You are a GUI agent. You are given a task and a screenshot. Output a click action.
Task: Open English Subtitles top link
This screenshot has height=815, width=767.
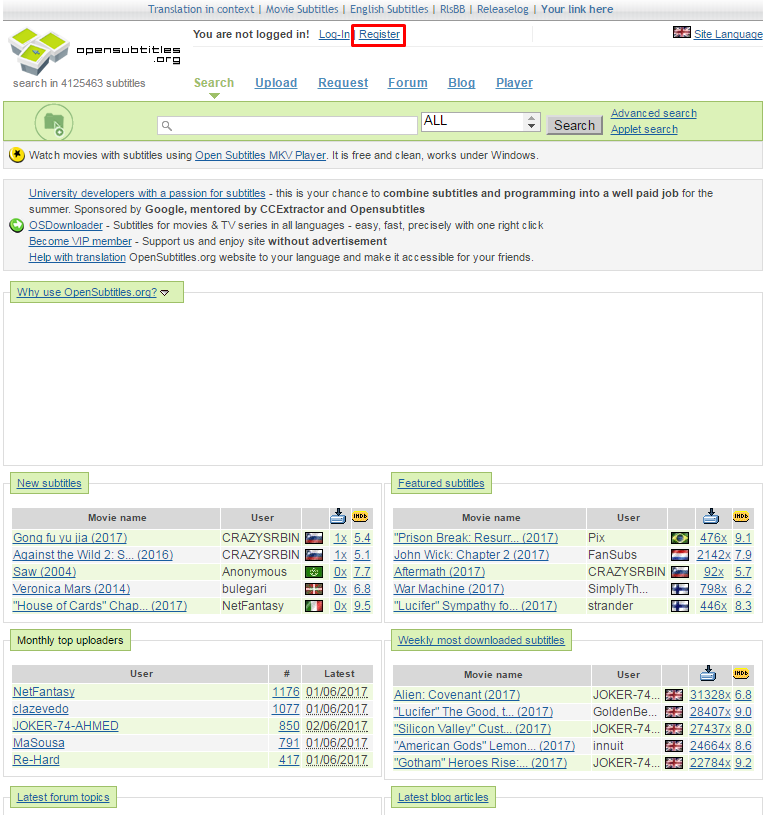389,9
